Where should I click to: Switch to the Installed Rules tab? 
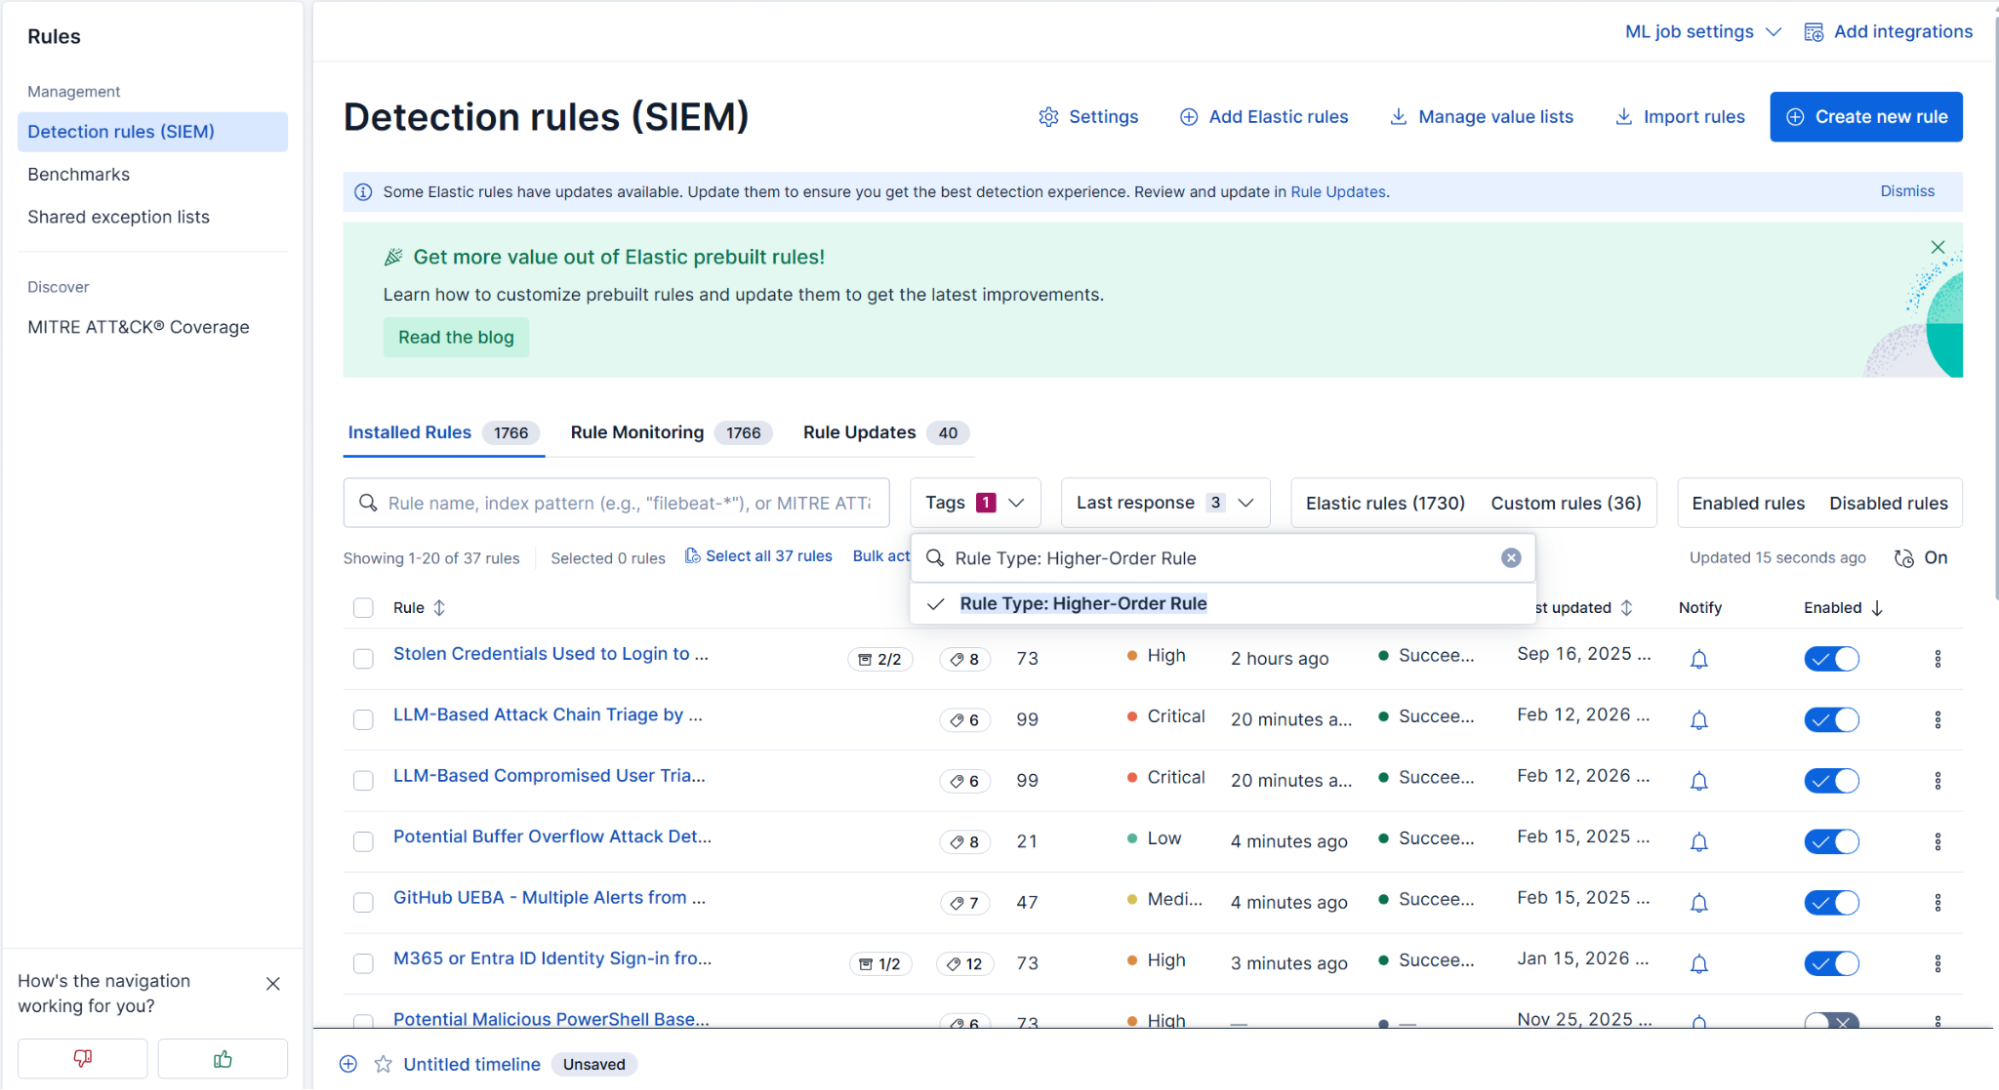pyautogui.click(x=443, y=433)
